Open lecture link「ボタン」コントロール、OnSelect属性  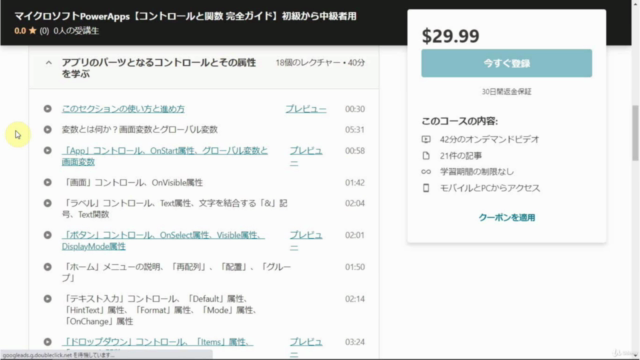tap(163, 240)
